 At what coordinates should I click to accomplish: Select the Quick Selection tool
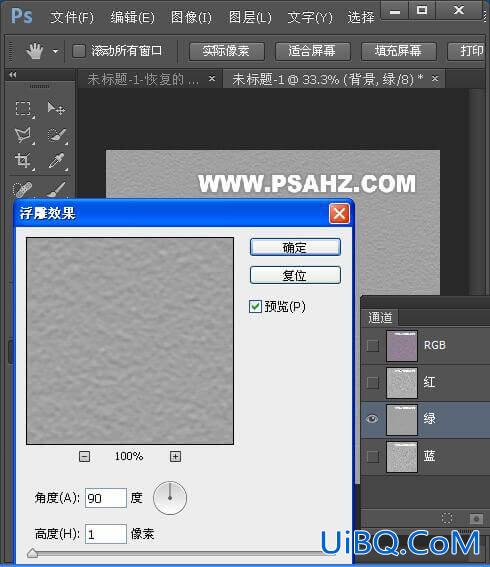[56, 135]
